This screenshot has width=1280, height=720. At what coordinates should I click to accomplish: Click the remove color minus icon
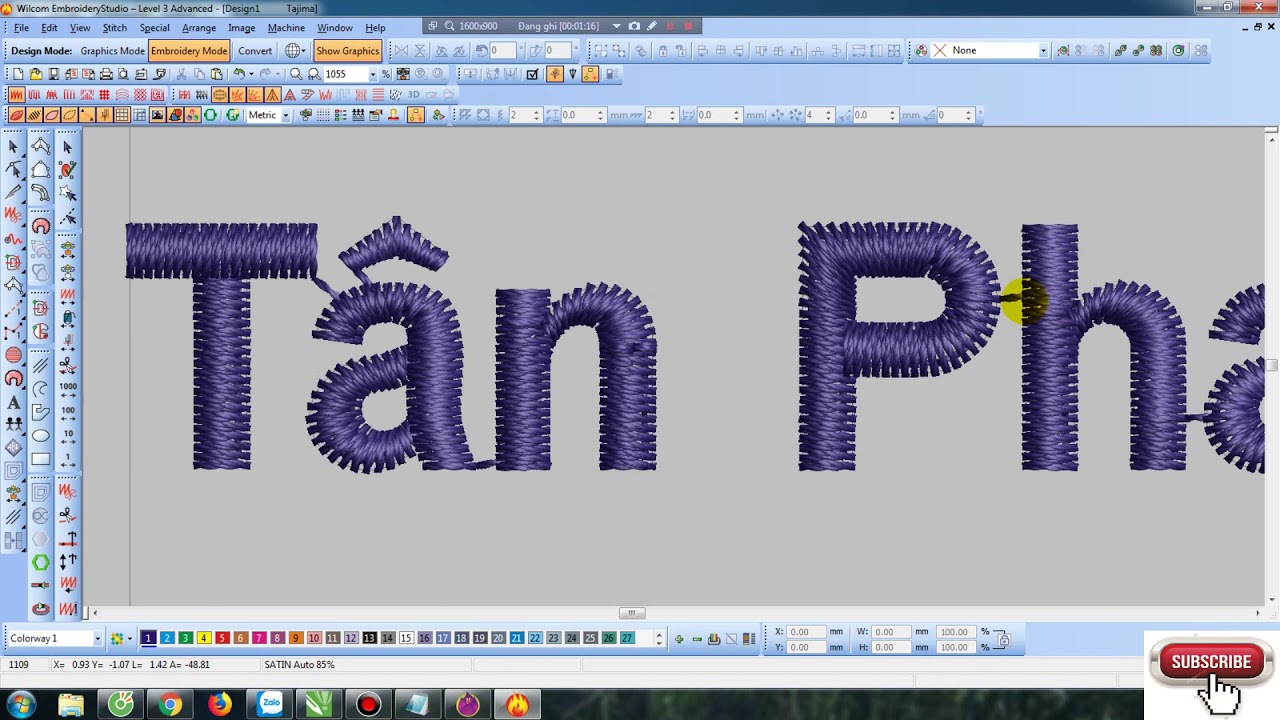[x=697, y=639]
